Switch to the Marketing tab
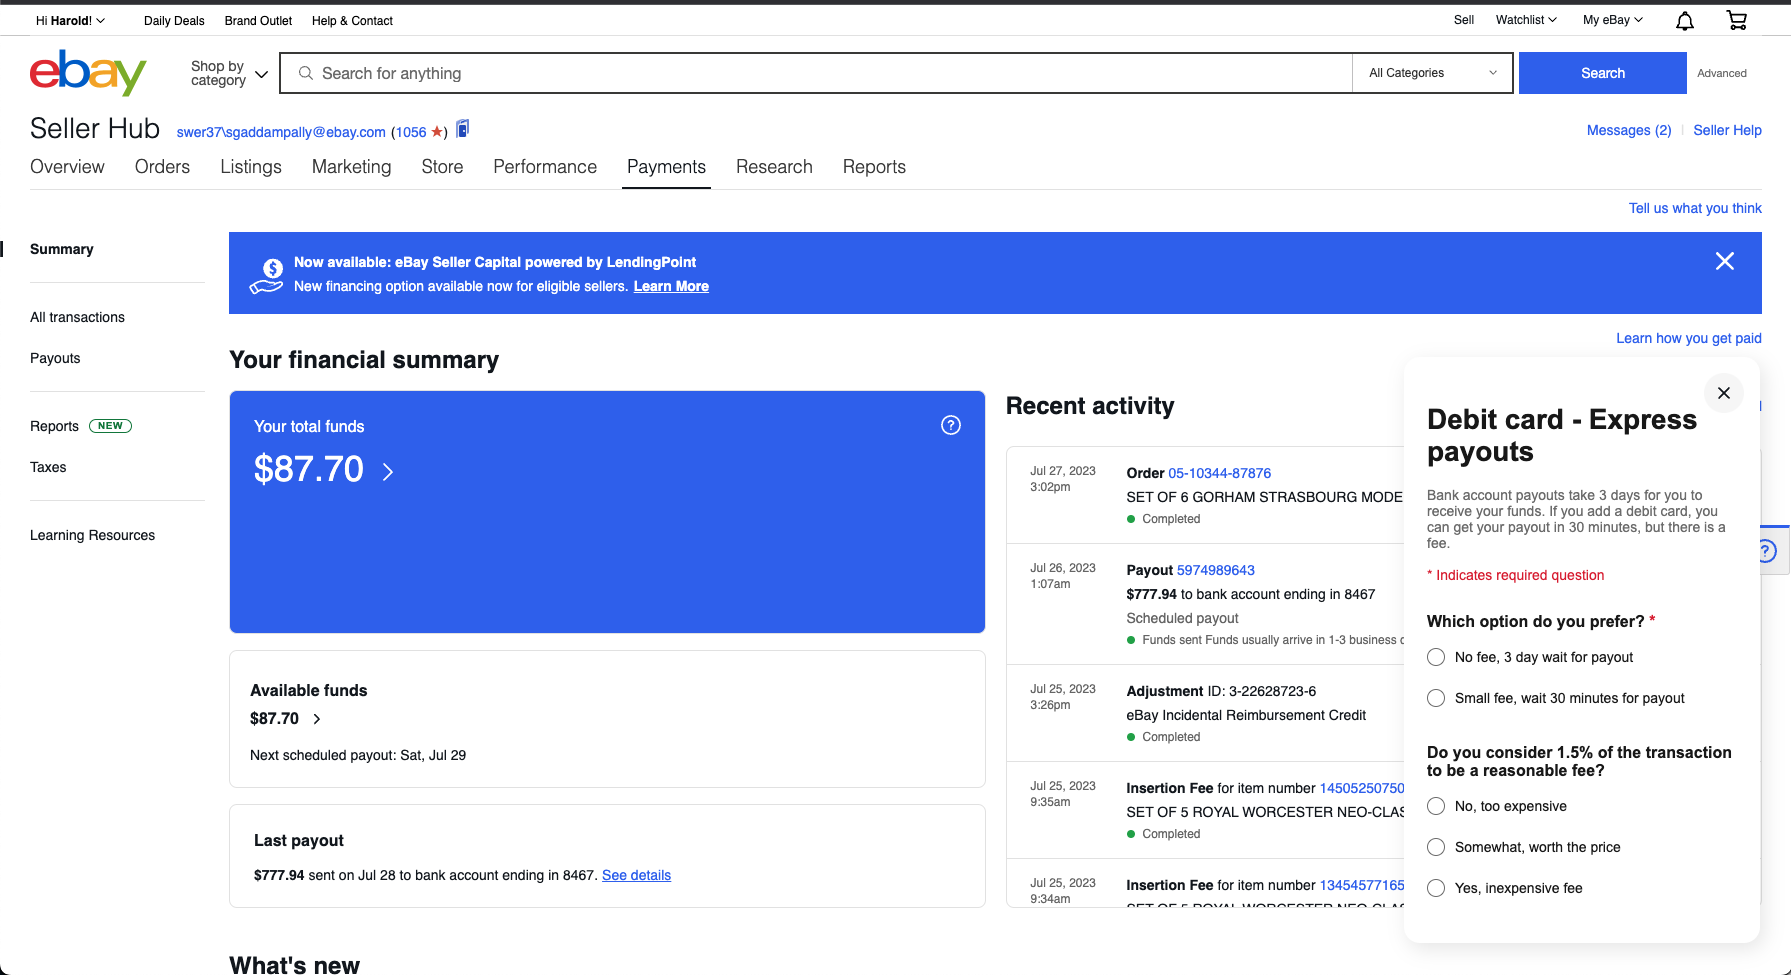The width and height of the screenshot is (1791, 975). coord(351,167)
